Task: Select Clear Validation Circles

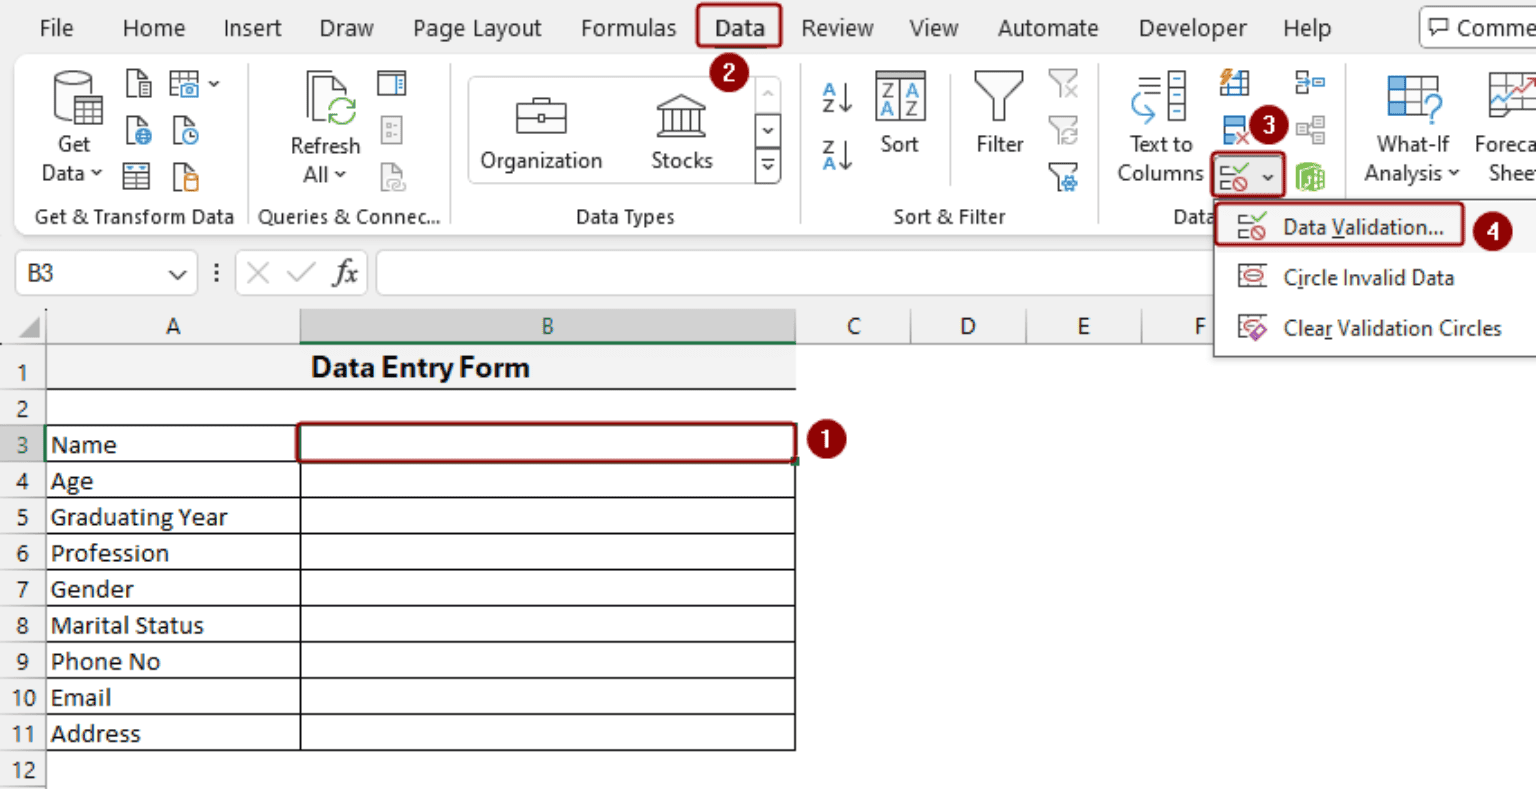Action: pyautogui.click(x=1392, y=328)
